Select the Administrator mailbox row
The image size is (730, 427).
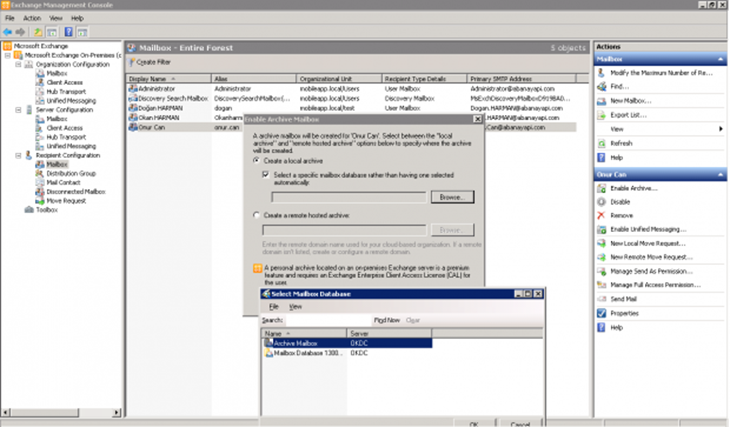pos(351,89)
